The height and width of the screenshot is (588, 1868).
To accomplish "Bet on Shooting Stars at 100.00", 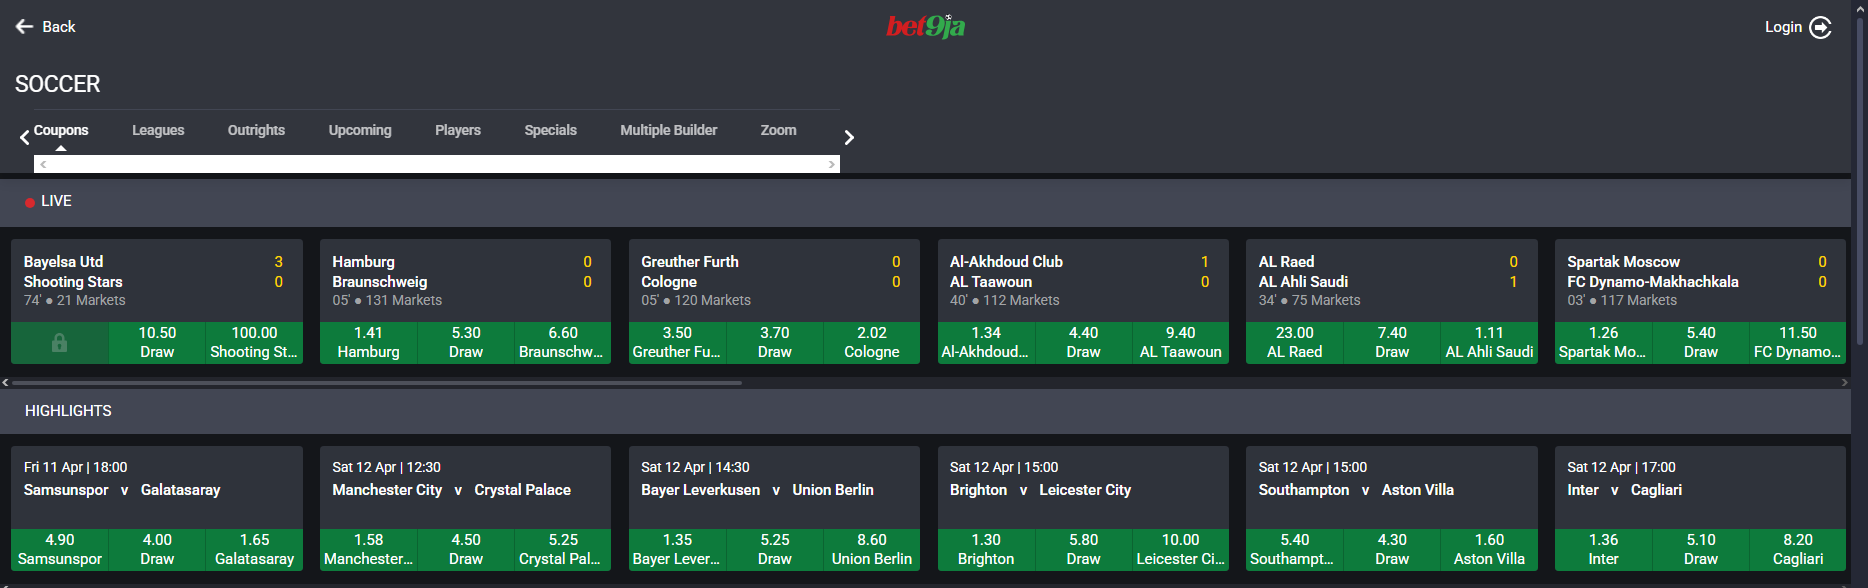I will coord(254,343).
